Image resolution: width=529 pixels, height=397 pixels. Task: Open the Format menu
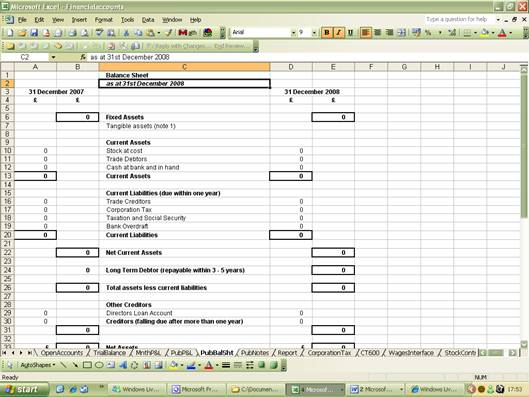point(104,20)
